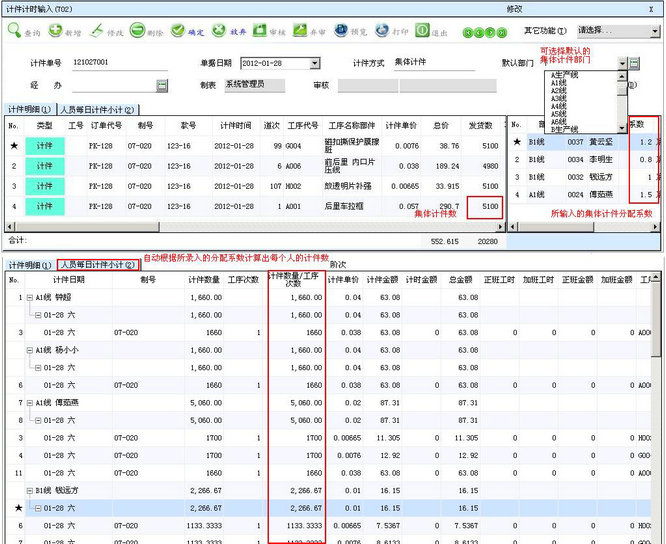
Task: Select B生产线 in department dropdown list
Action: point(564,129)
